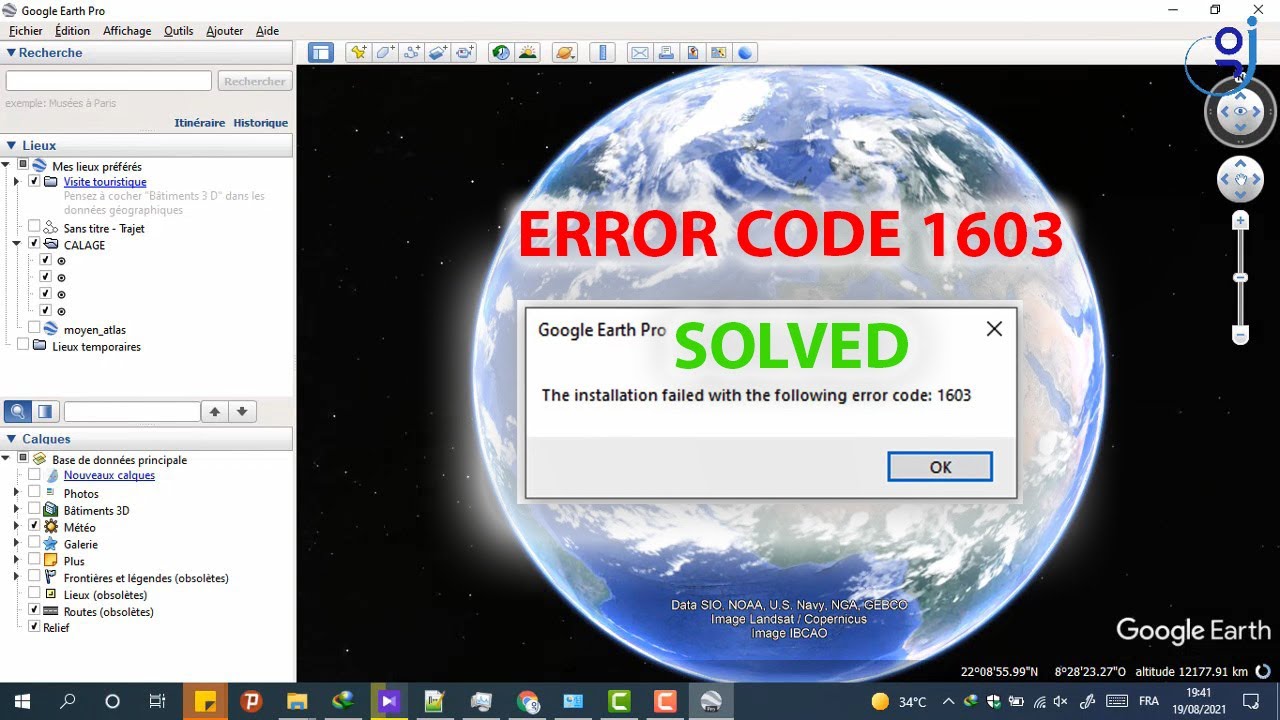Click the Rechercher button
Screen dimensions: 1280x720
255,81
